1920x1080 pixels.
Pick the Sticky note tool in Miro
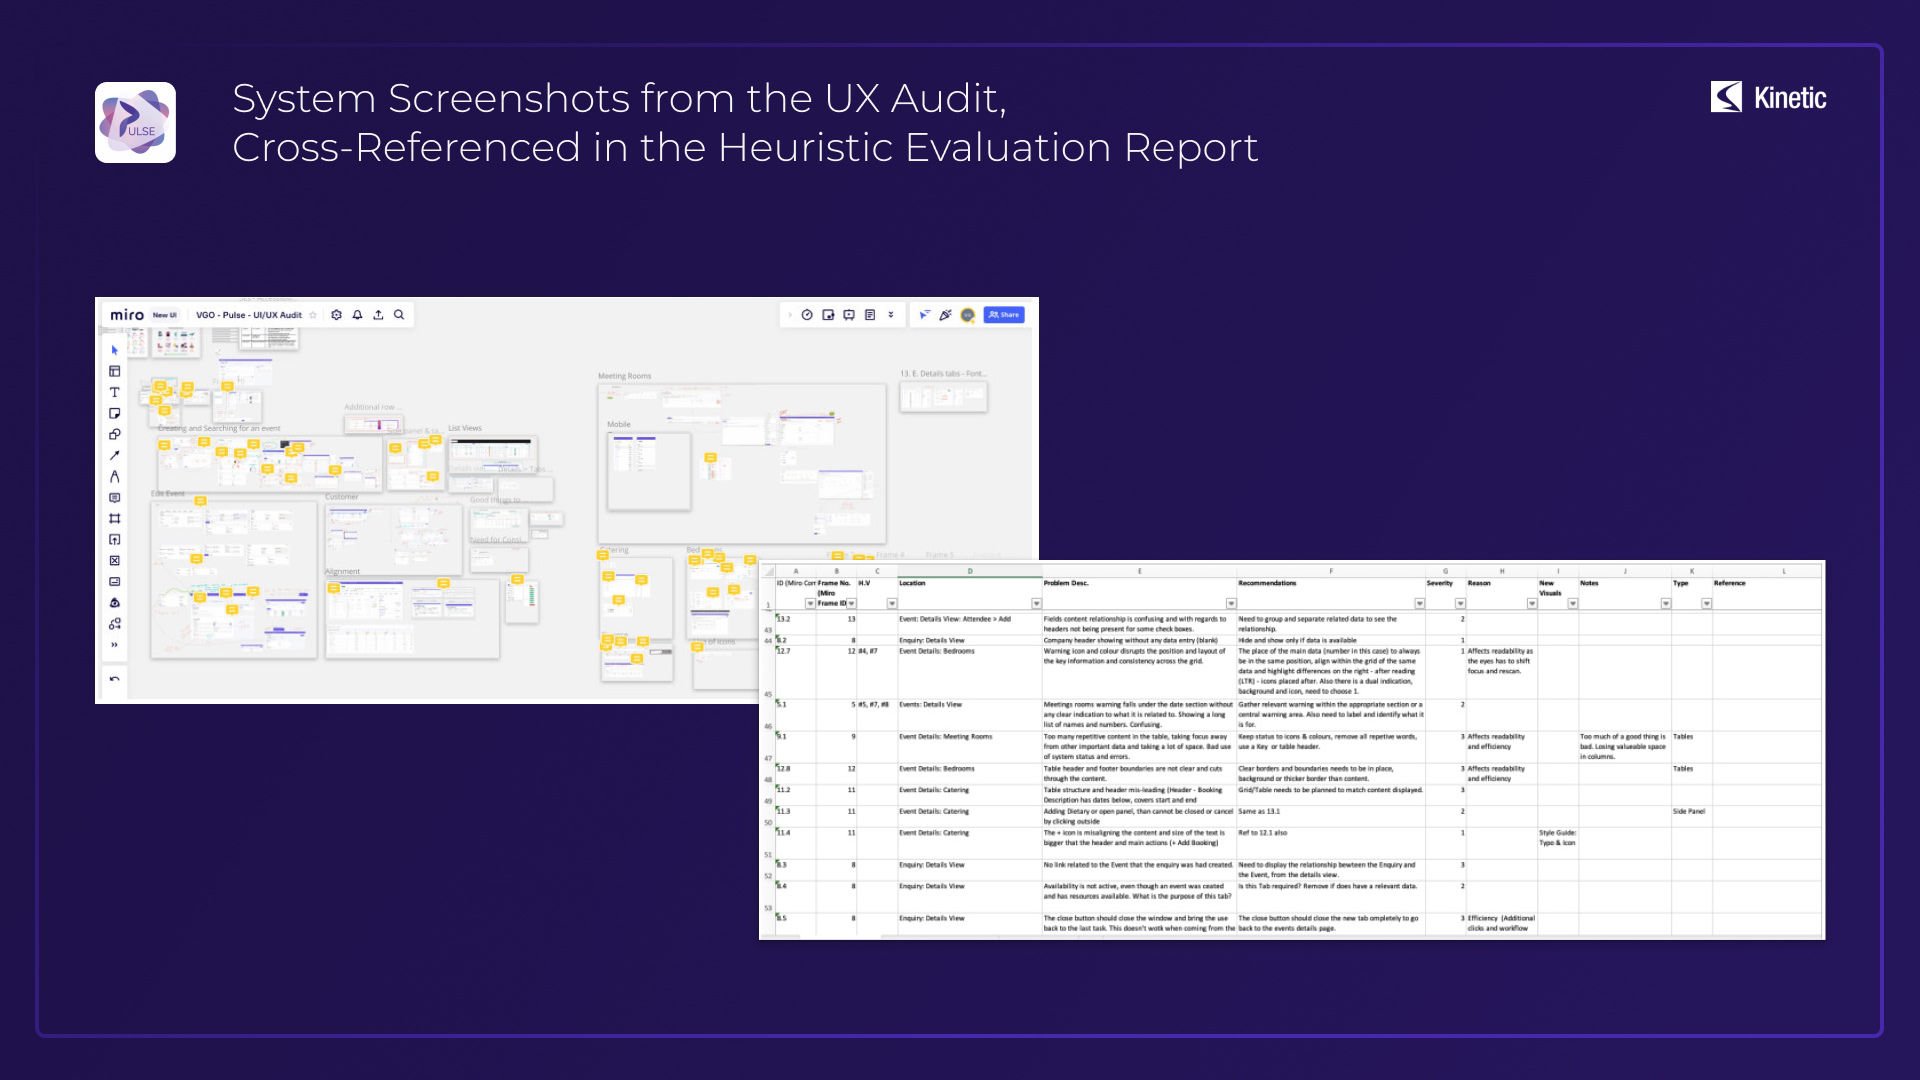point(115,413)
